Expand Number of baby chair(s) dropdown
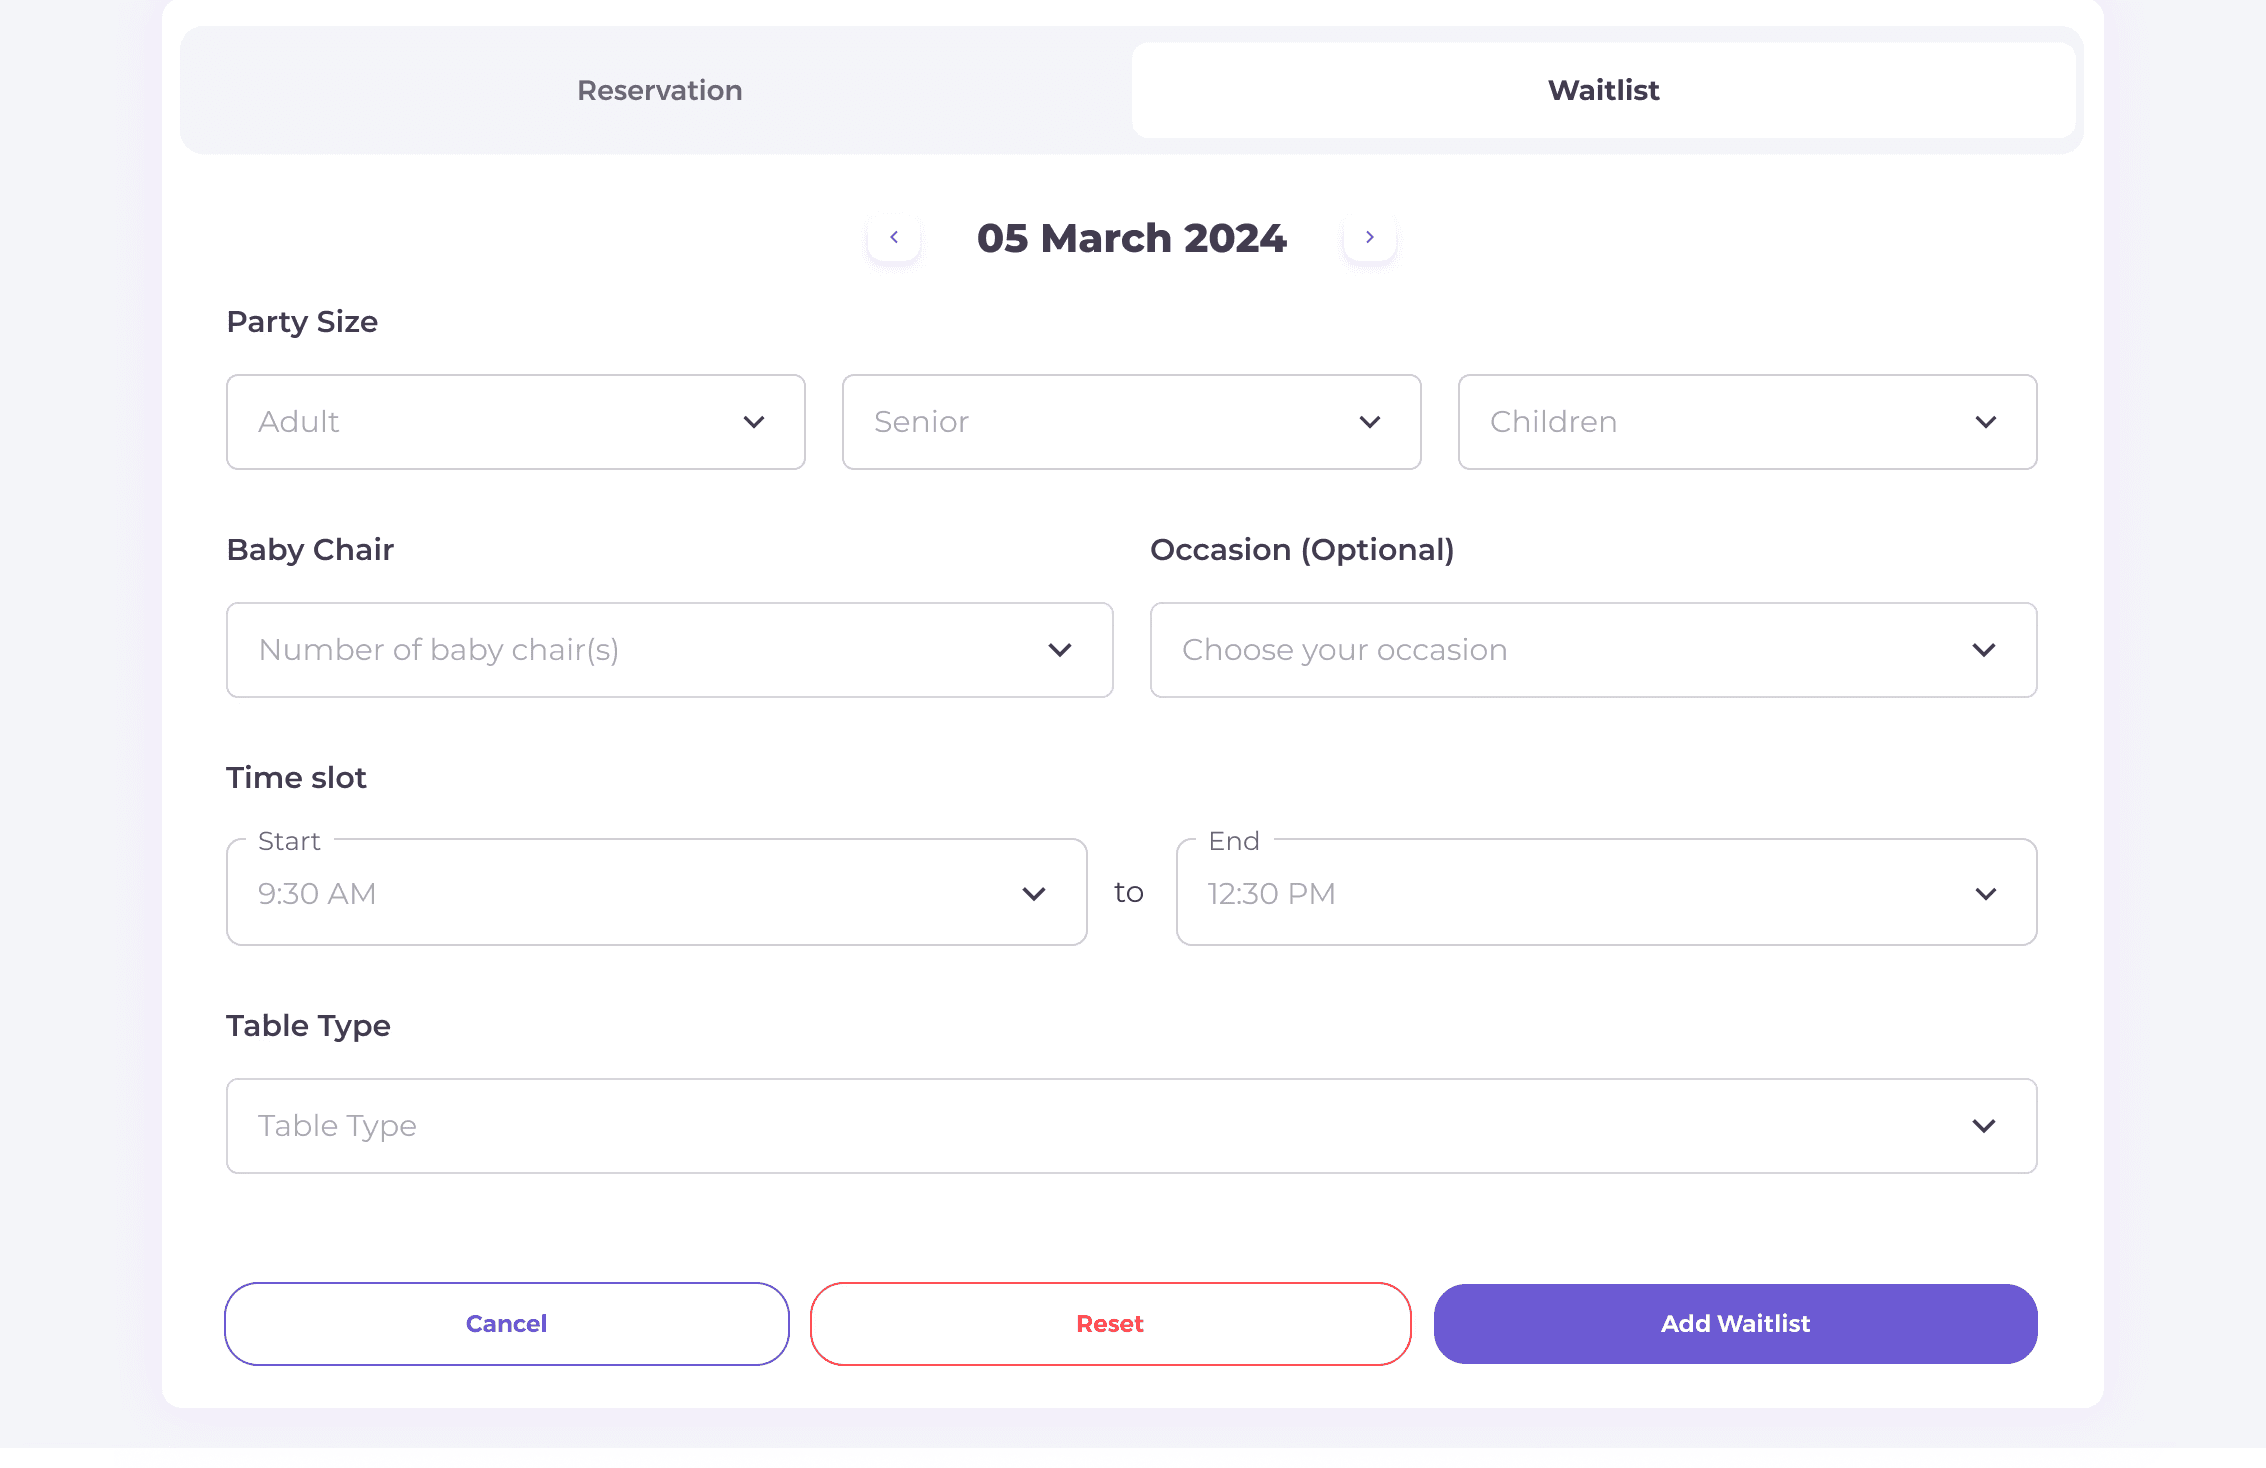Viewport: 2266px width, 1468px height. pyautogui.click(x=640, y=650)
